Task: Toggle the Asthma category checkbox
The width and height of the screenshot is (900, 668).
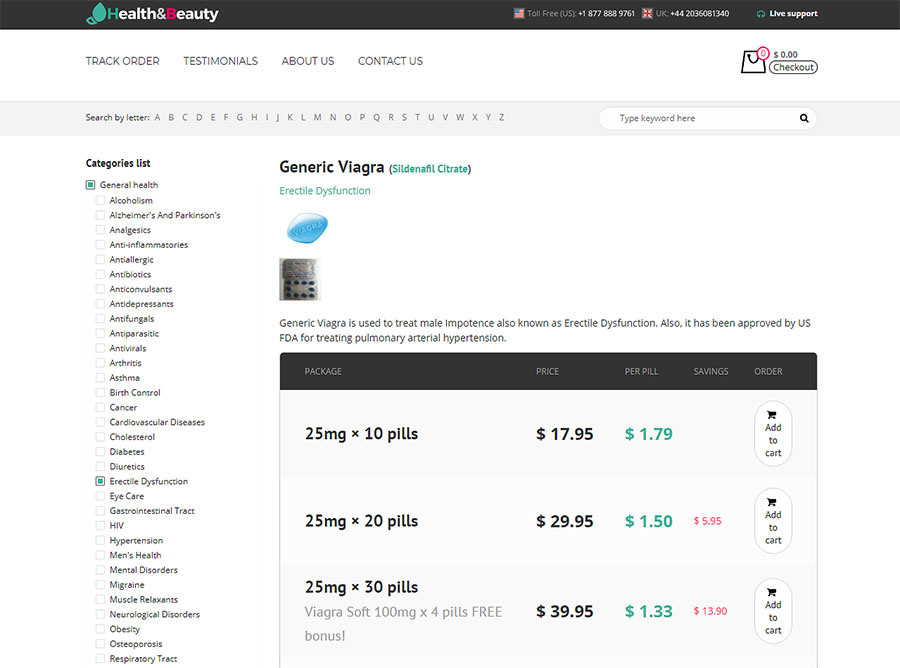Action: pos(100,378)
